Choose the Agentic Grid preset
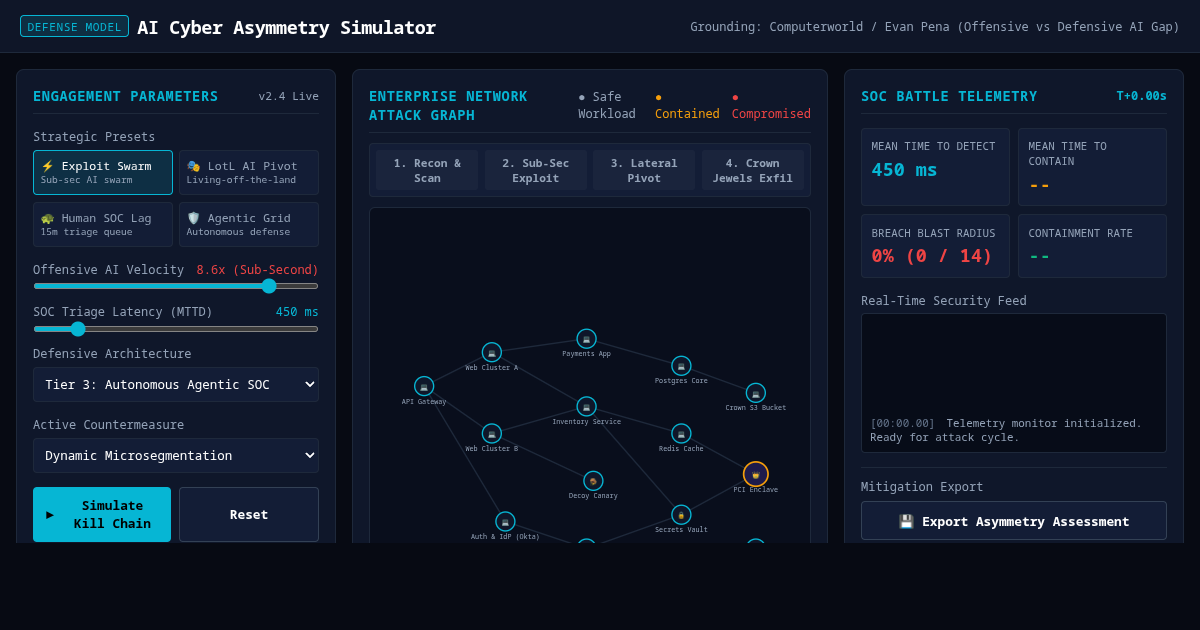This screenshot has width=1200, height=630. click(x=249, y=224)
